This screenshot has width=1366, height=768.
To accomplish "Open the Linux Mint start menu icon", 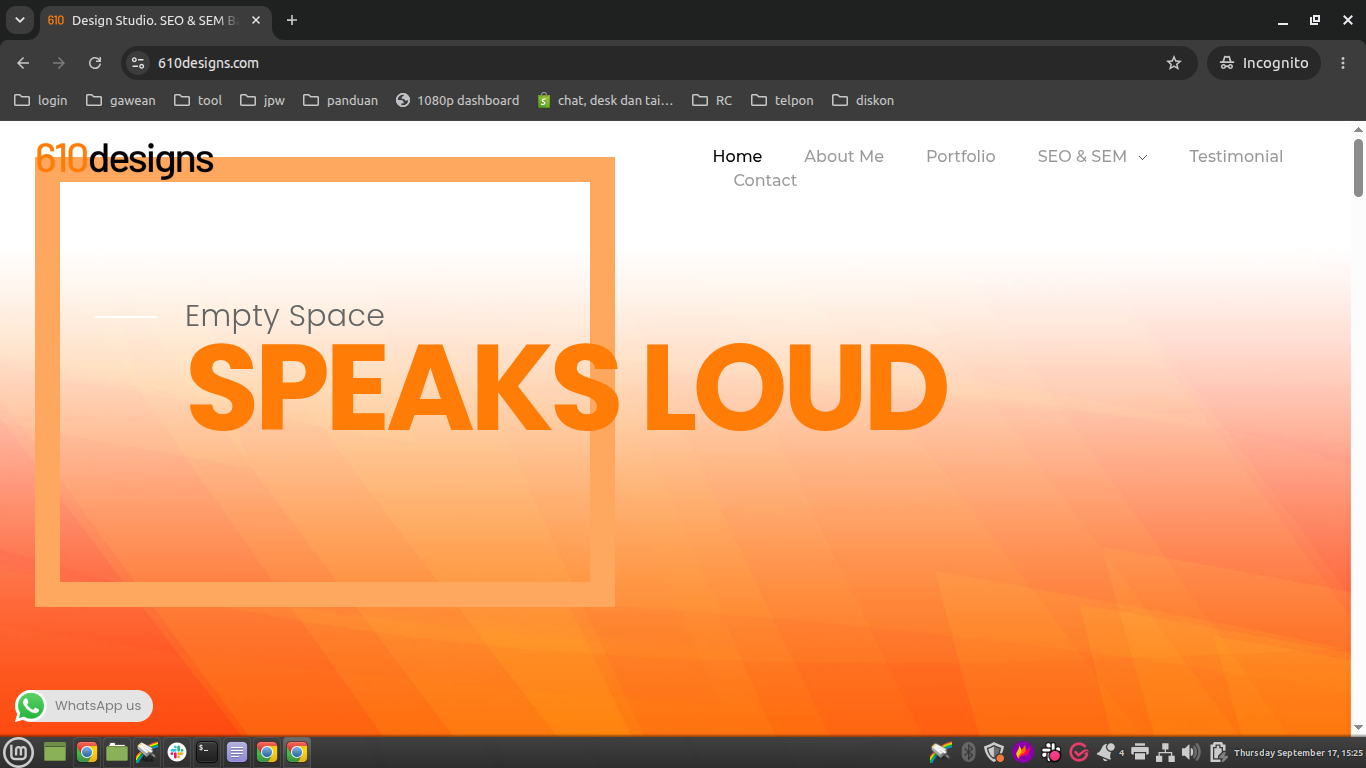I will click(19, 752).
